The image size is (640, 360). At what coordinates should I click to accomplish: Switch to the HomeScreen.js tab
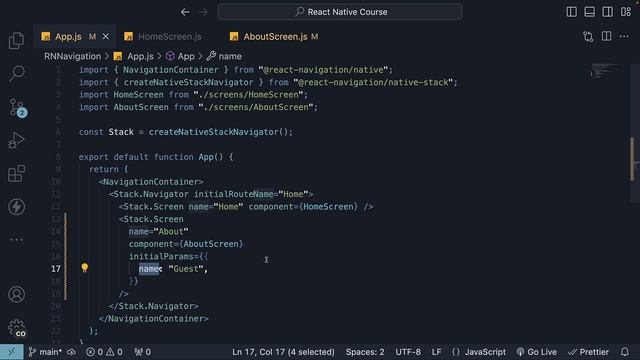tap(169, 37)
